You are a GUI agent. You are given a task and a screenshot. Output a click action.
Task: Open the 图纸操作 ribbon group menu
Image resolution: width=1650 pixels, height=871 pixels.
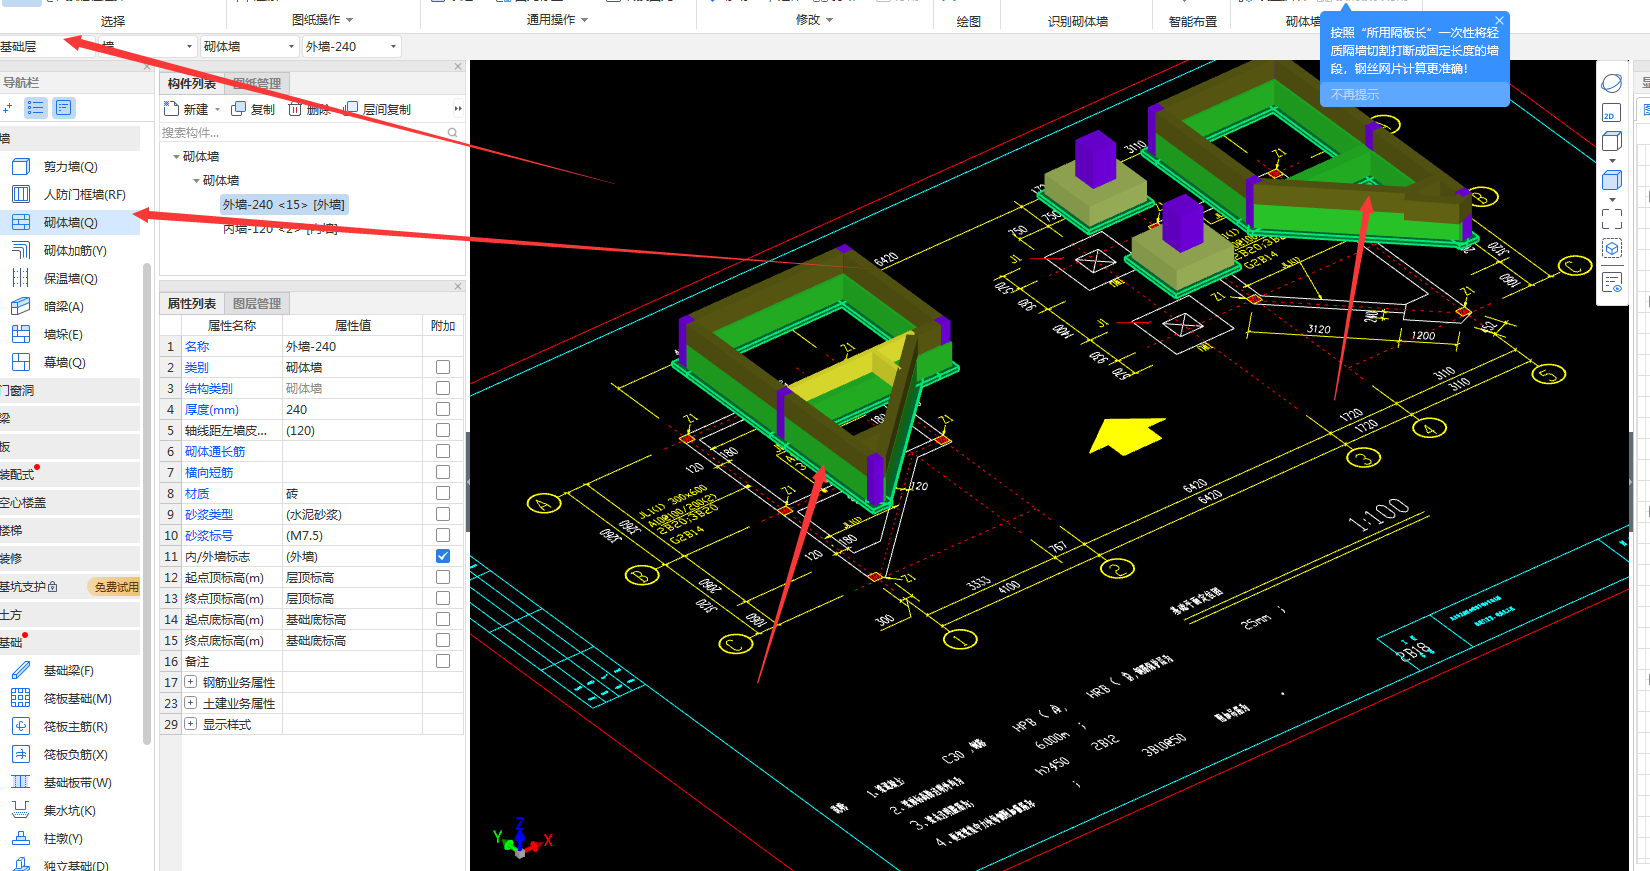coord(323,20)
